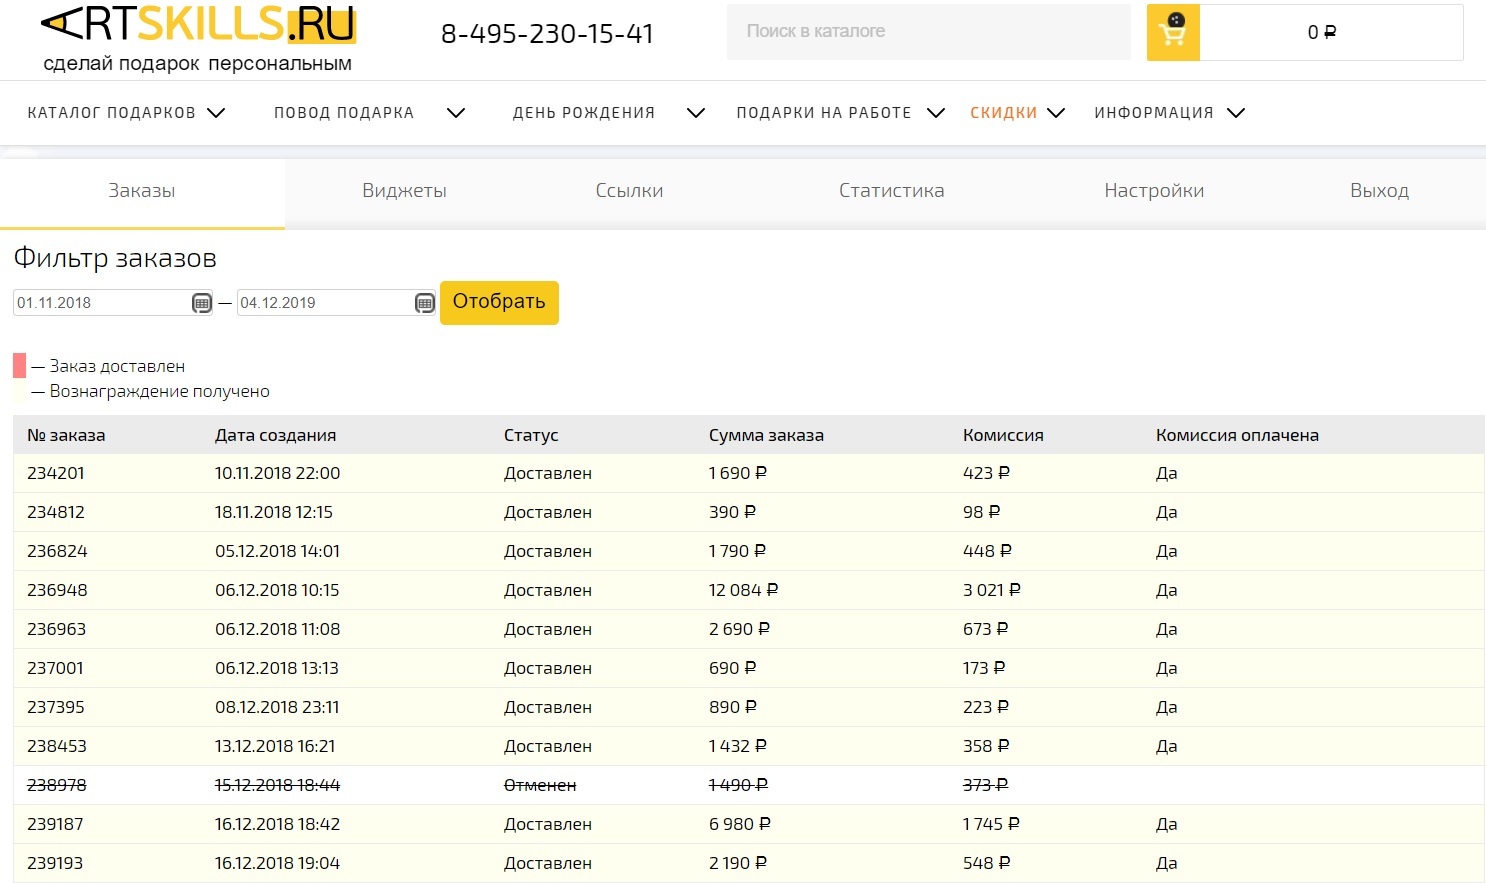Click the phone number 8-495-230-15-41

click(547, 34)
